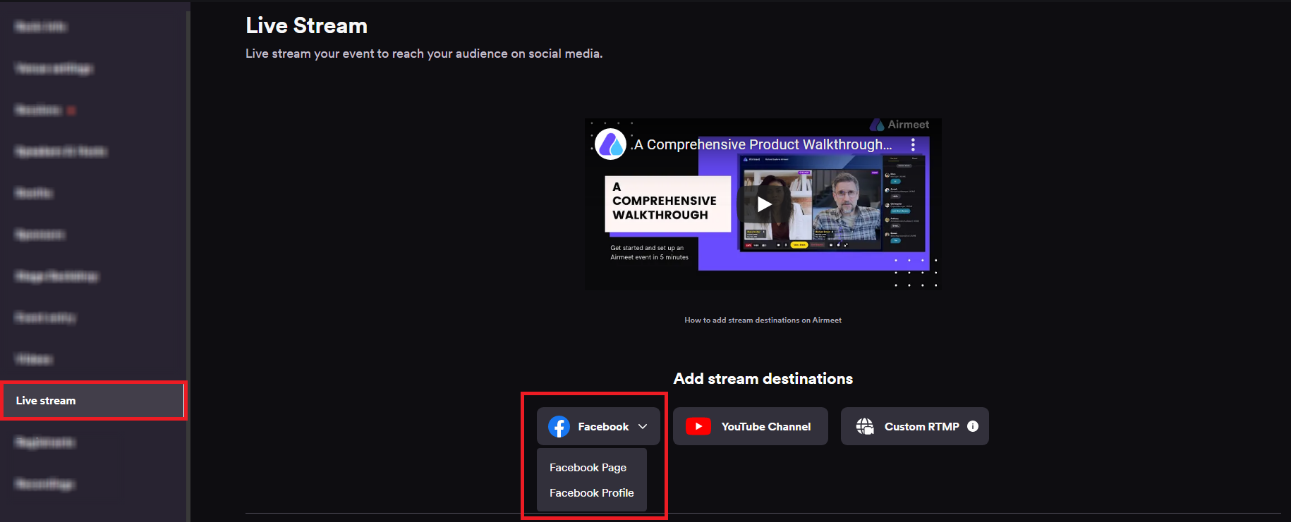
Task: Click the Airmeet channel avatar on video
Action: pos(610,145)
